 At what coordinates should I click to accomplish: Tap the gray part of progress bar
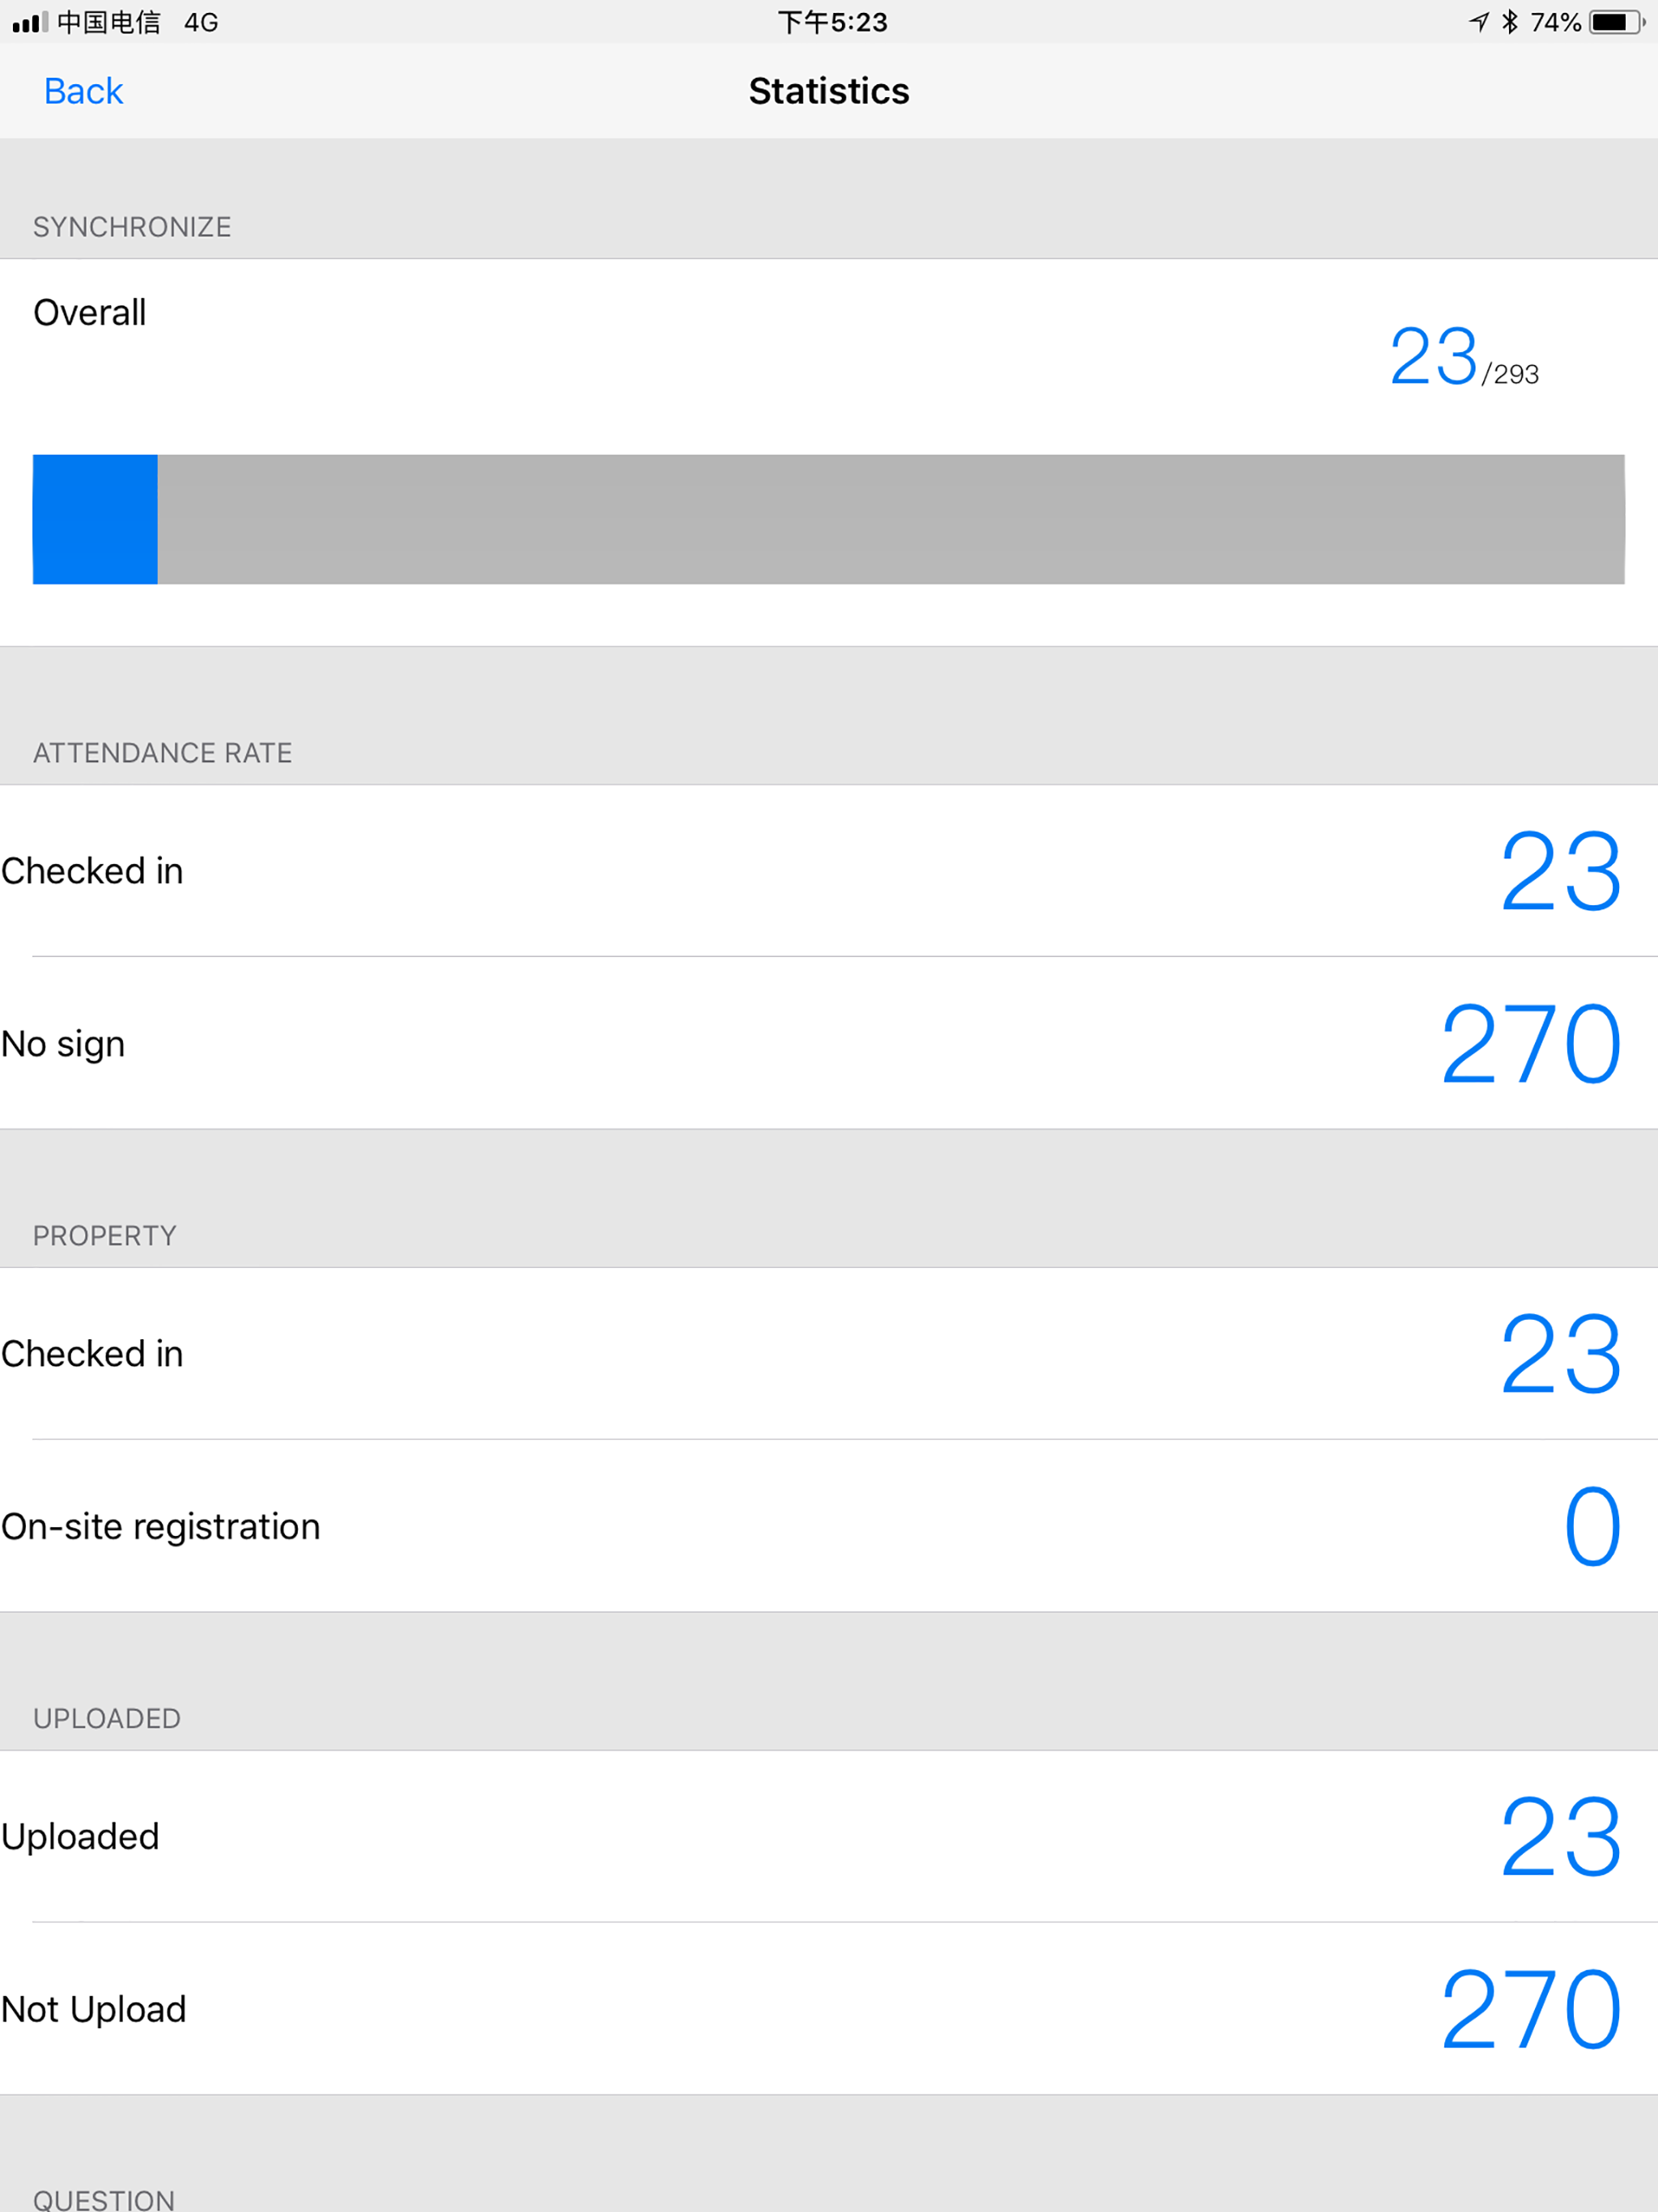[x=891, y=519]
